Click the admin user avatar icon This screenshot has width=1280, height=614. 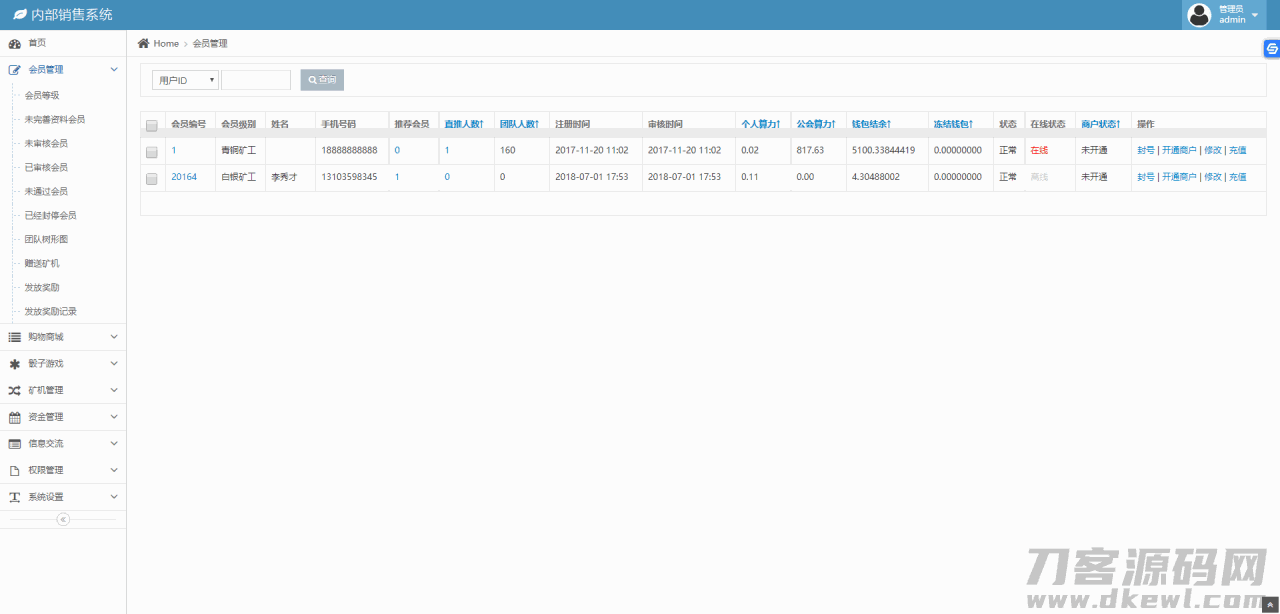[1198, 15]
